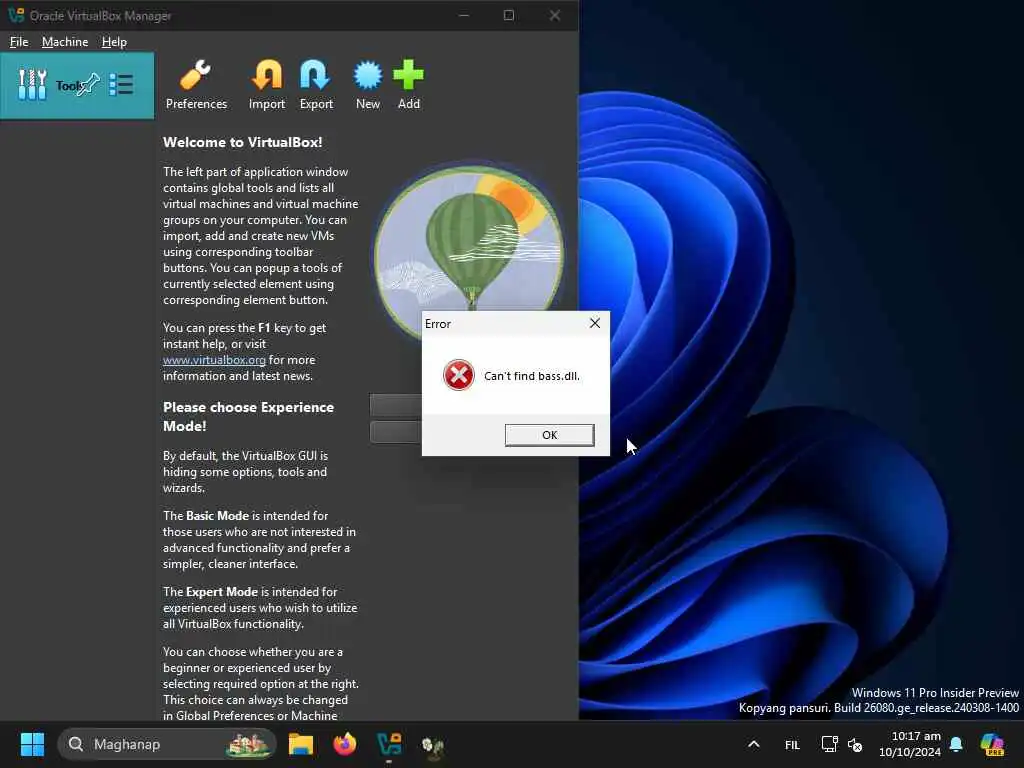The width and height of the screenshot is (1024, 768).
Task: Open the notification bell icon
Action: pos(956,744)
